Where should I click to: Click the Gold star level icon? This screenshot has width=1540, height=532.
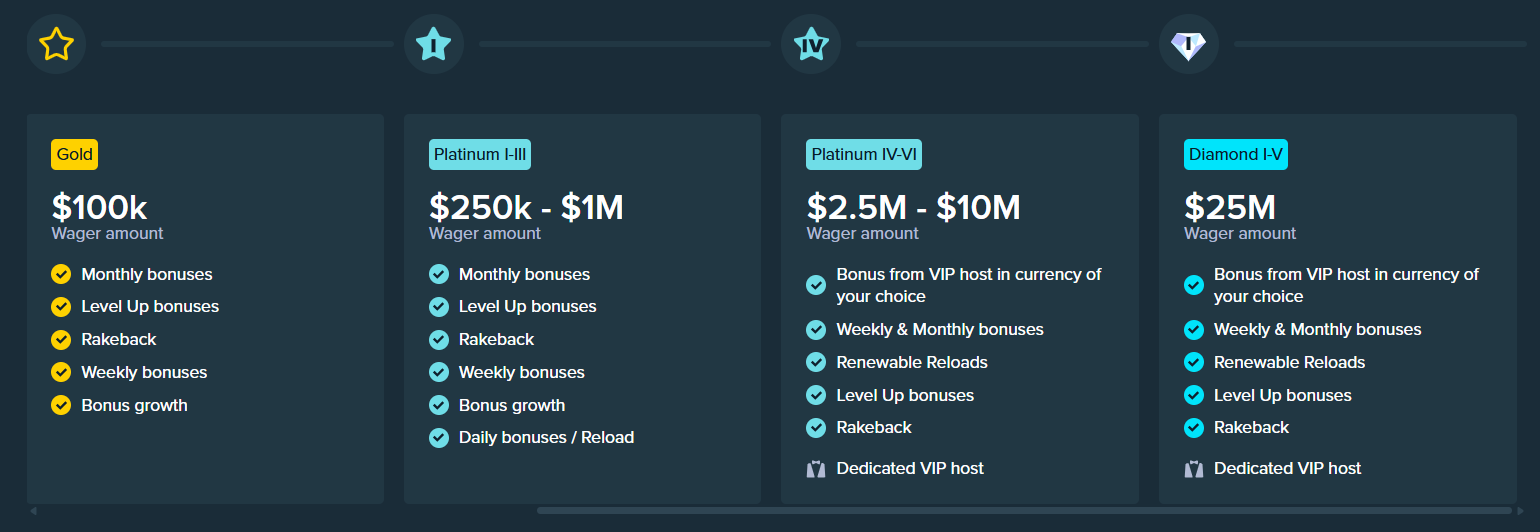pos(56,44)
